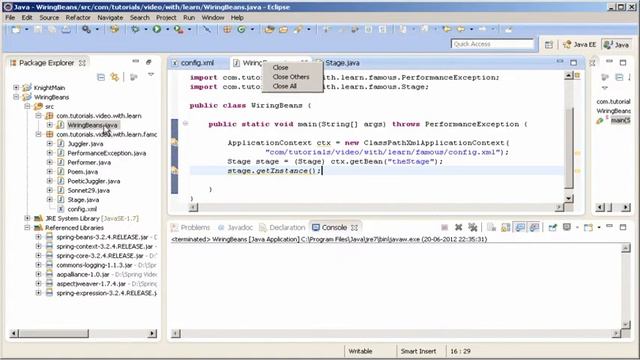Expand spring-beans-3.2.4.RELEASE.jar node
The height and width of the screenshot is (360, 640).
(x=38, y=237)
